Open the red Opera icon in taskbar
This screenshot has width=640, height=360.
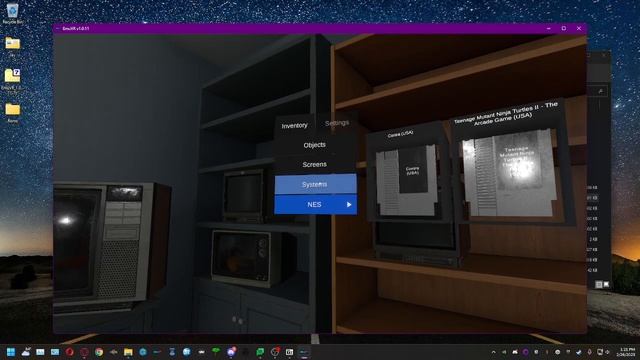[69, 352]
